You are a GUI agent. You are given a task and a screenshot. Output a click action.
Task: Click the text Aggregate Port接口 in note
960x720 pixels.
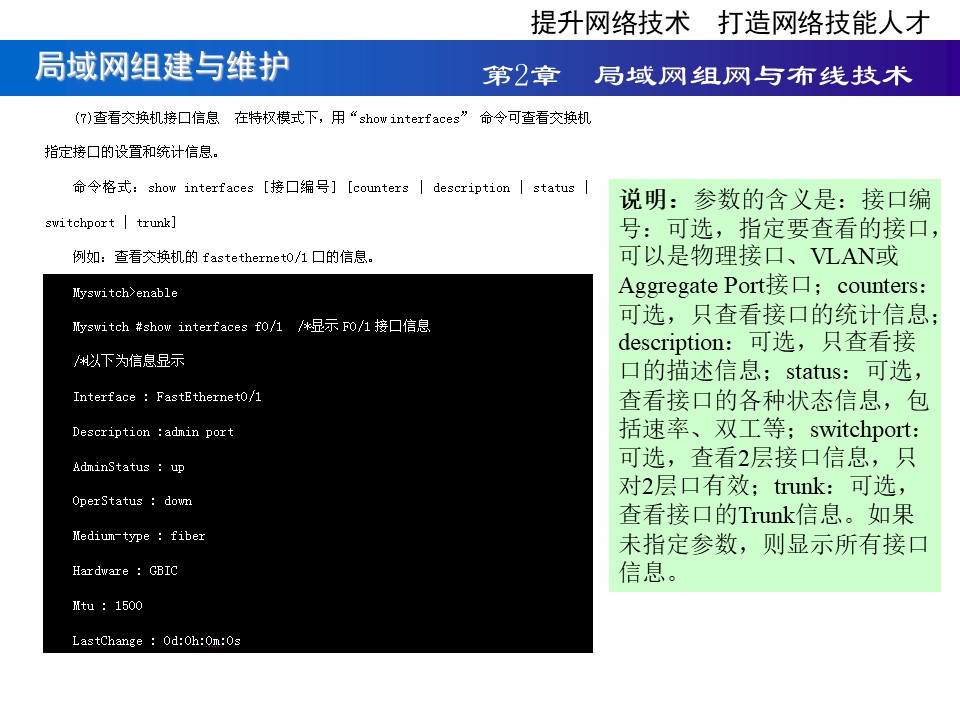tap(714, 285)
